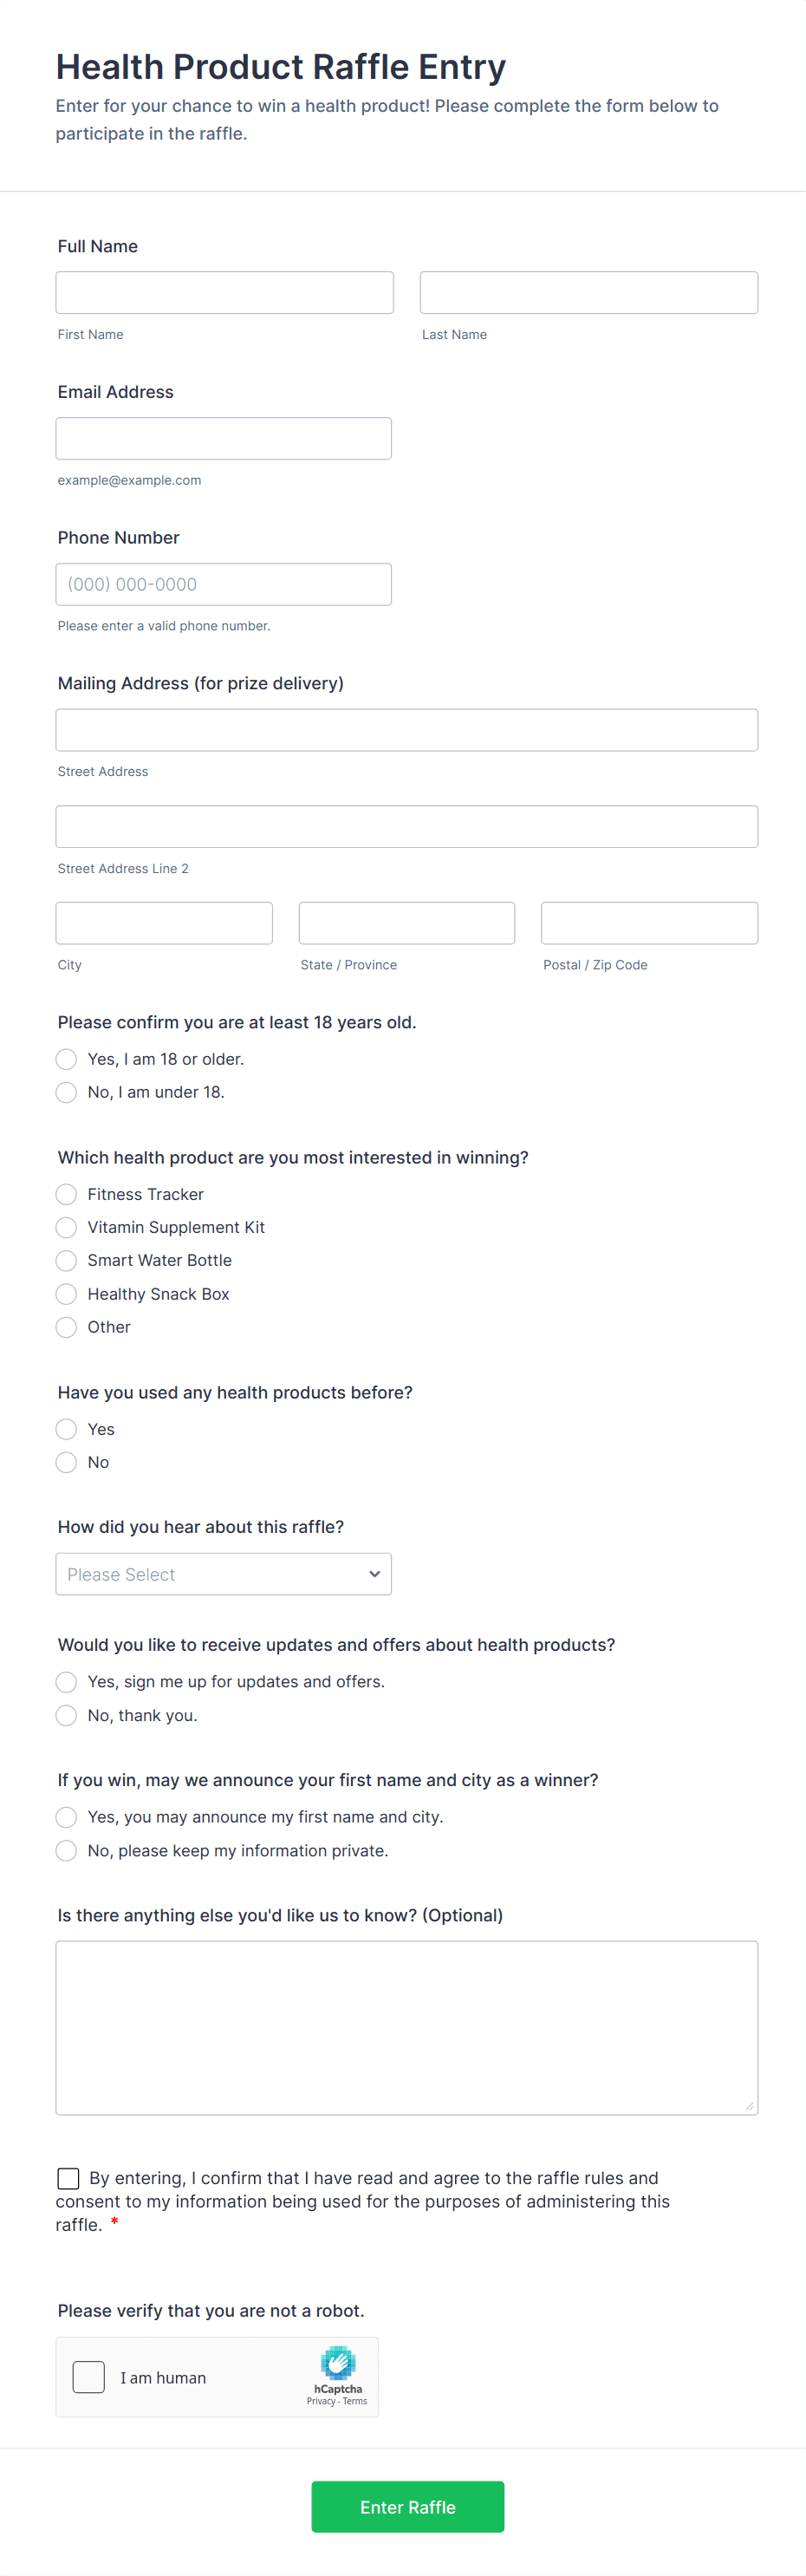The width and height of the screenshot is (806, 2576).
Task: Click the Email Address input field
Action: [223, 437]
